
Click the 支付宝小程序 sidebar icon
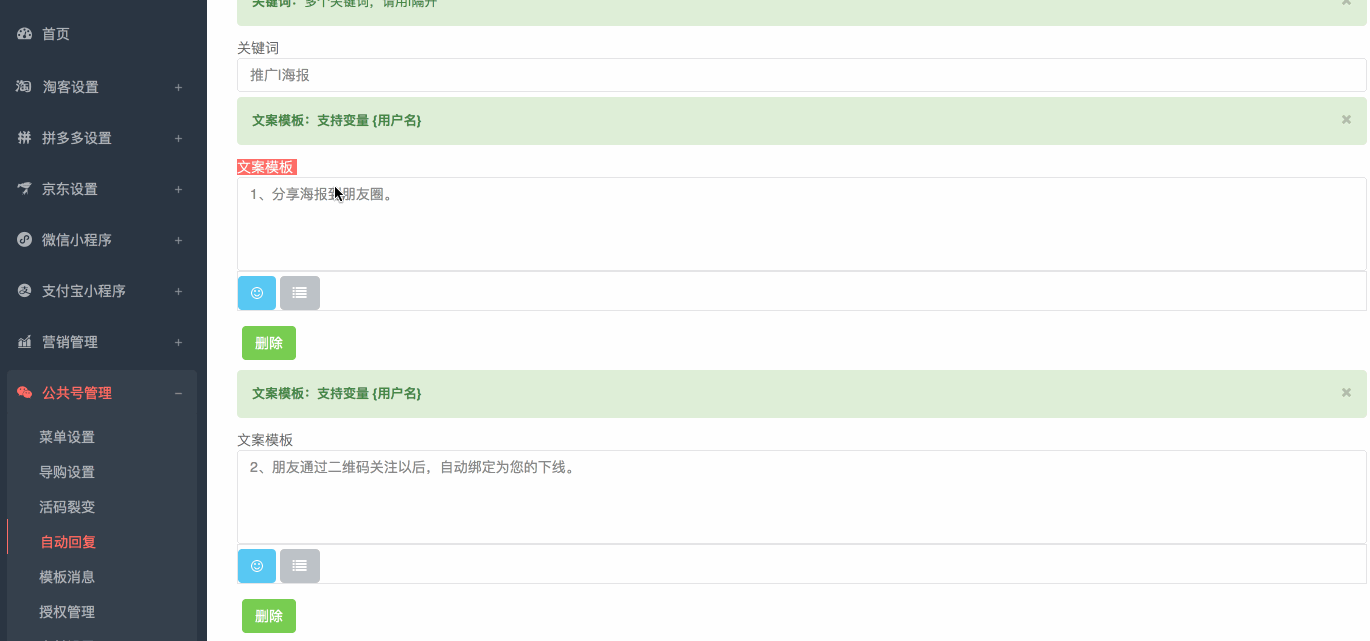[x=25, y=291]
